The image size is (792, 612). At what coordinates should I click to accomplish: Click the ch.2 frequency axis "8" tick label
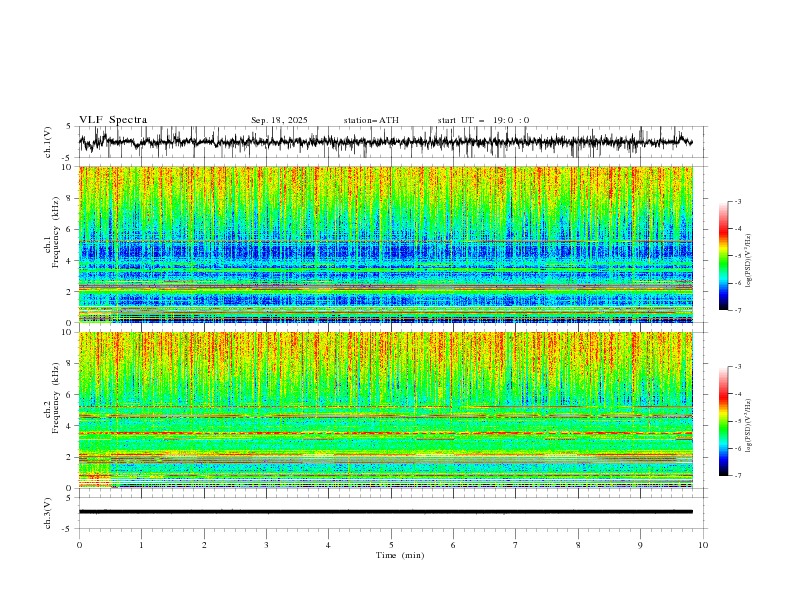pos(71,364)
